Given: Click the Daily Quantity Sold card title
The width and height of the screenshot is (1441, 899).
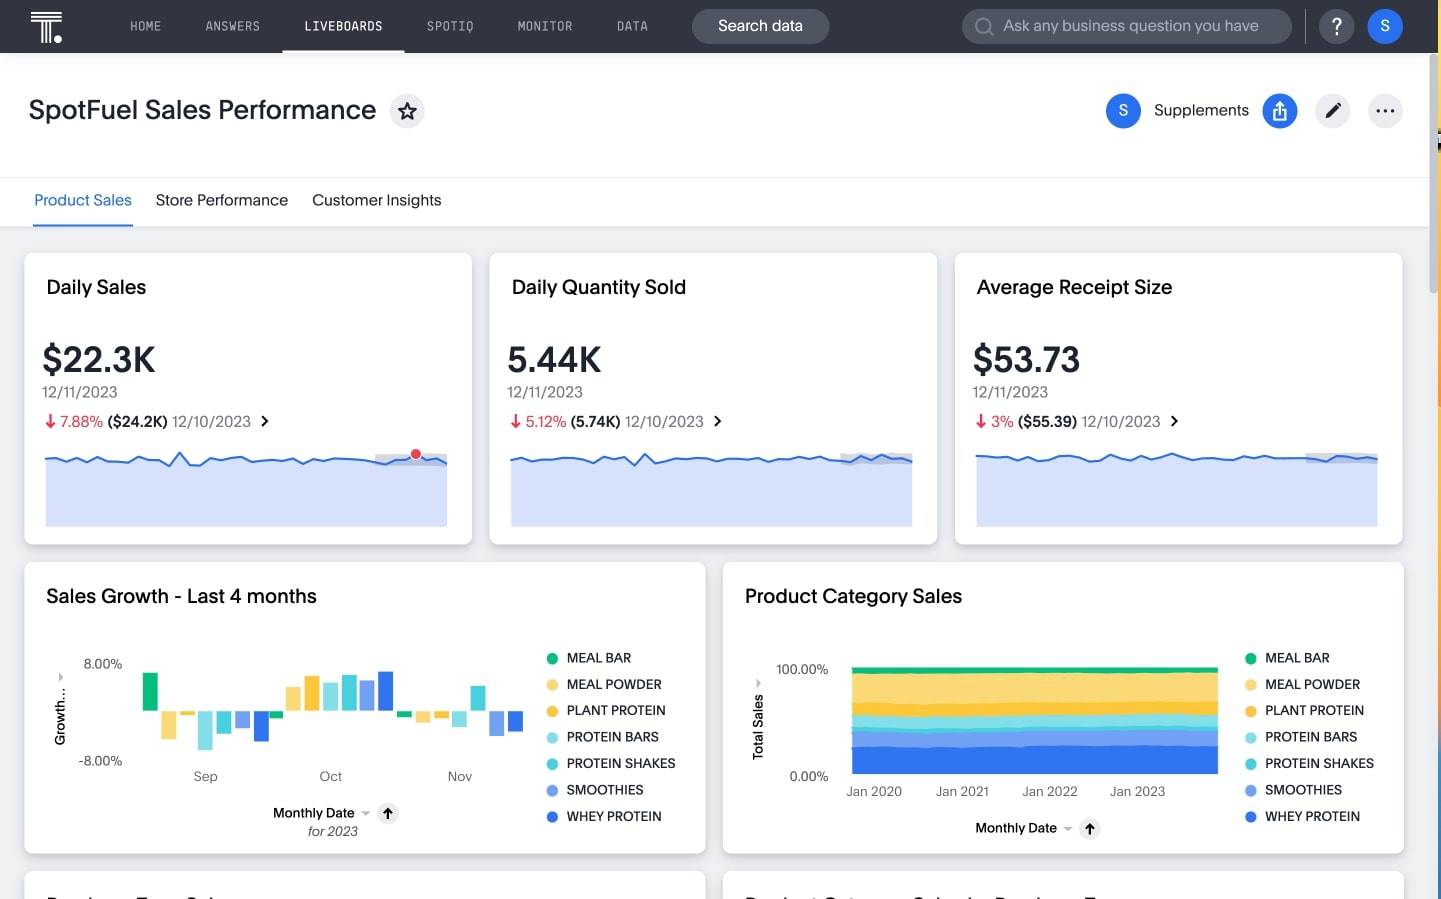Looking at the screenshot, I should coord(599,287).
